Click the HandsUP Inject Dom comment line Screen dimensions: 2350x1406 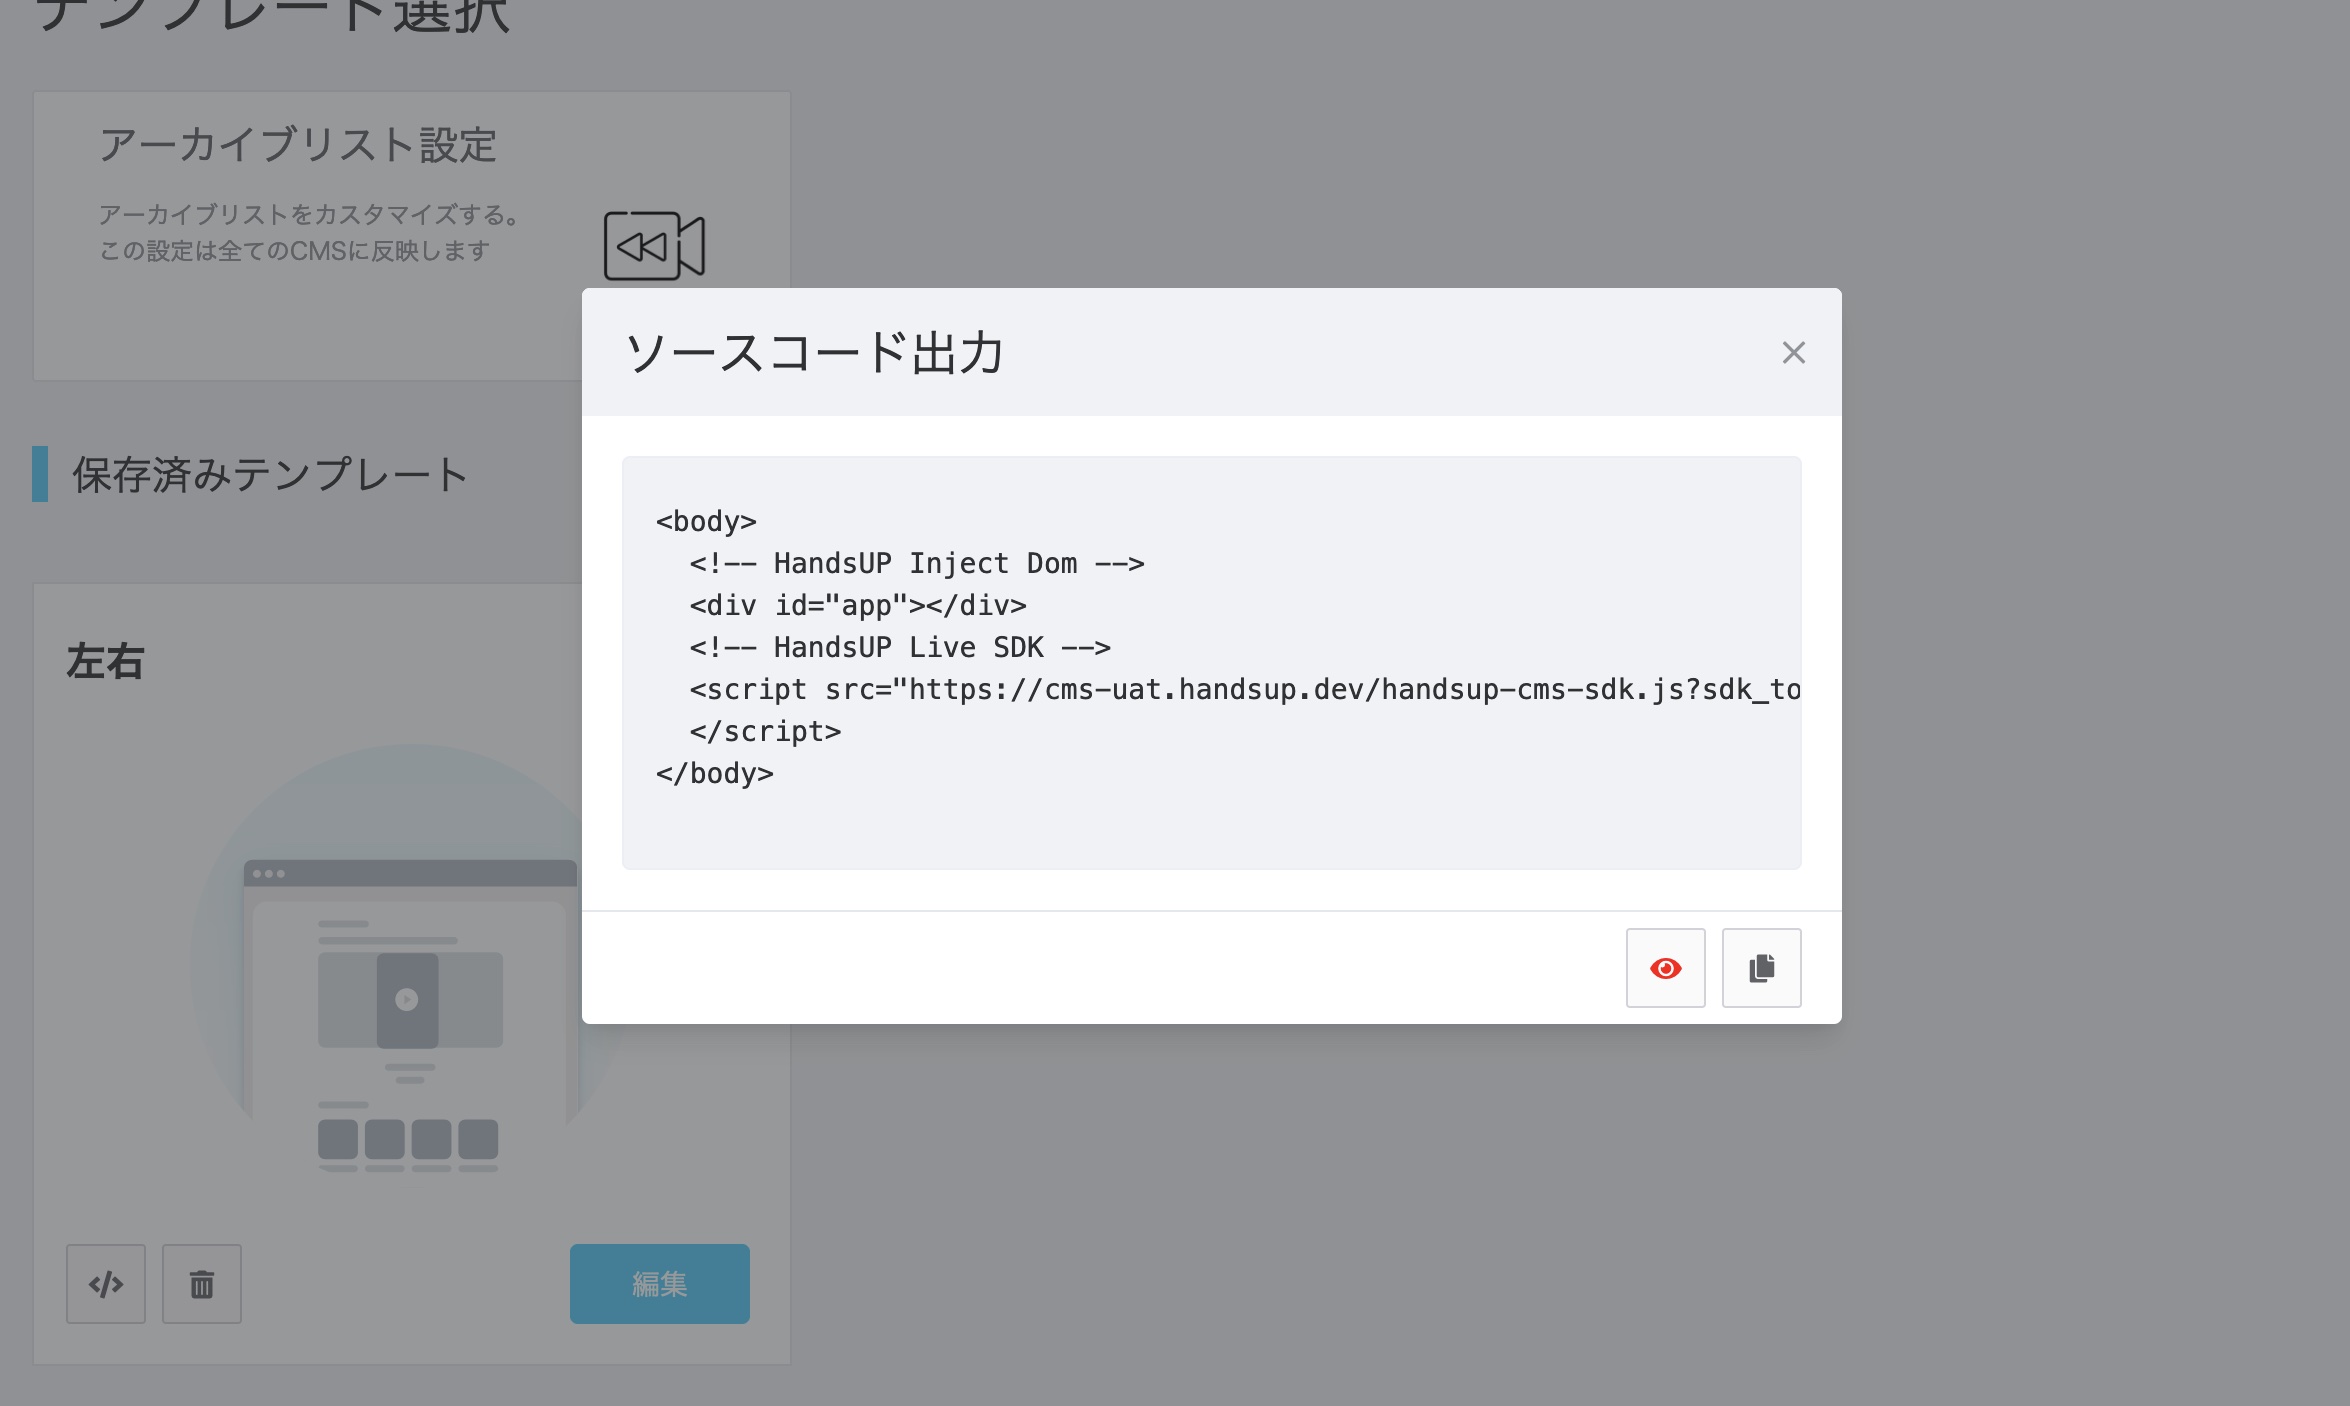click(x=916, y=564)
